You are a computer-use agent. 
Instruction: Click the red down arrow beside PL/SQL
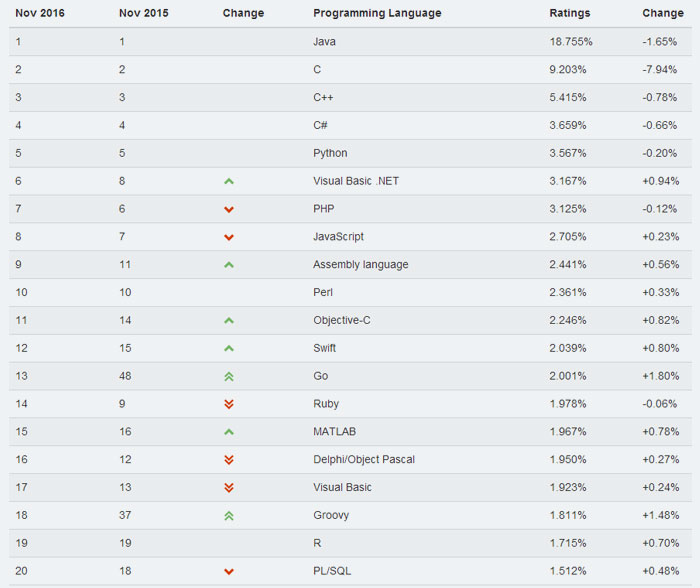tap(229, 571)
